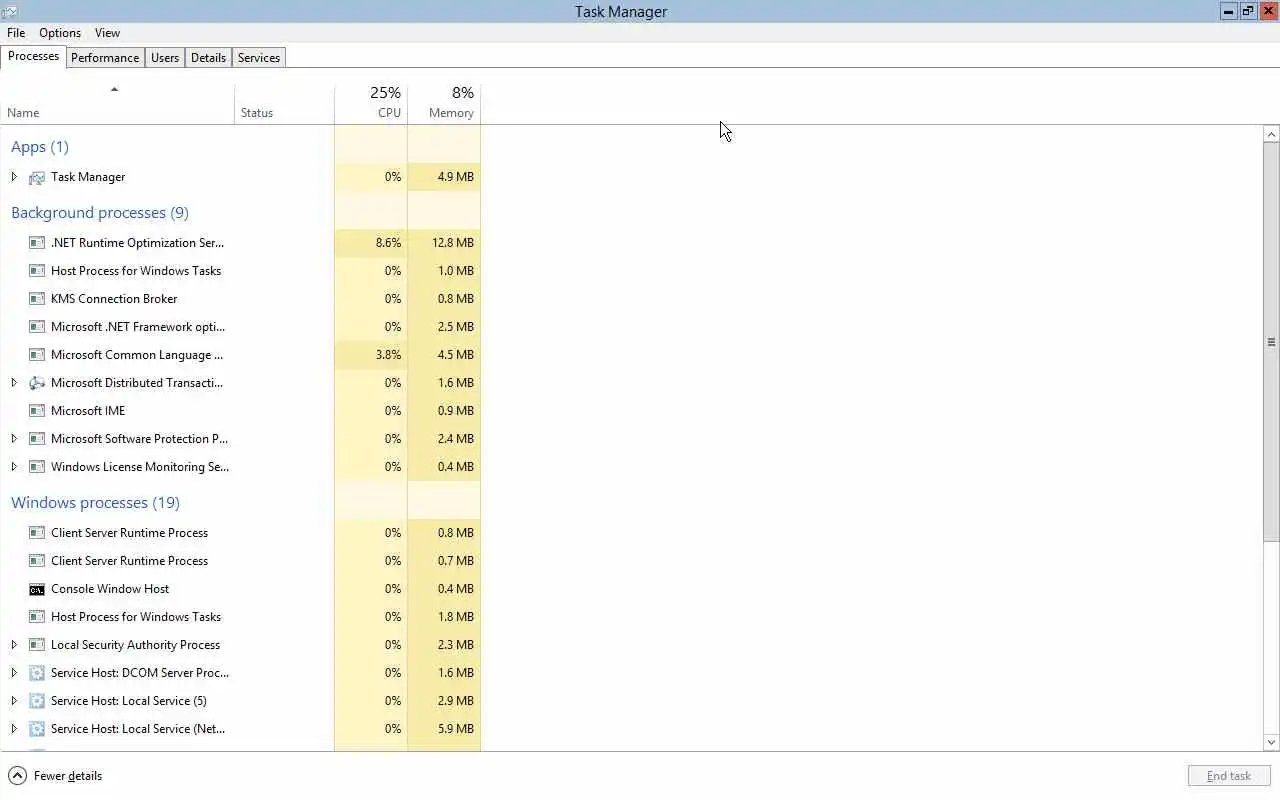
Task: Click the 4.9 MB memory value of Task Manager
Action: [456, 177]
